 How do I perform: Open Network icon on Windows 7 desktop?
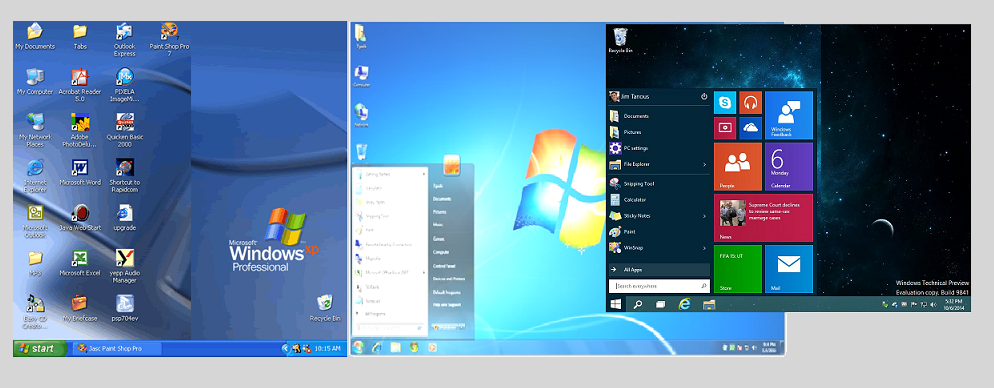point(362,115)
